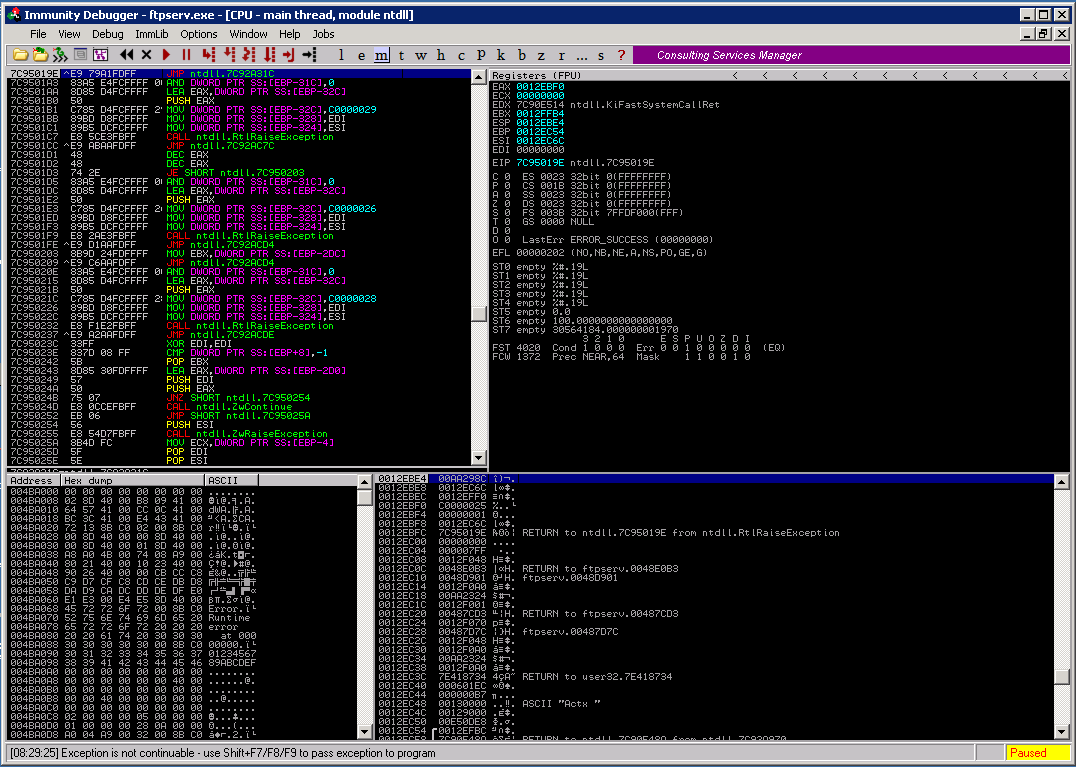1076x767 pixels.
Task: Click the Step over toolbar icon
Action: pyautogui.click(x=229, y=55)
